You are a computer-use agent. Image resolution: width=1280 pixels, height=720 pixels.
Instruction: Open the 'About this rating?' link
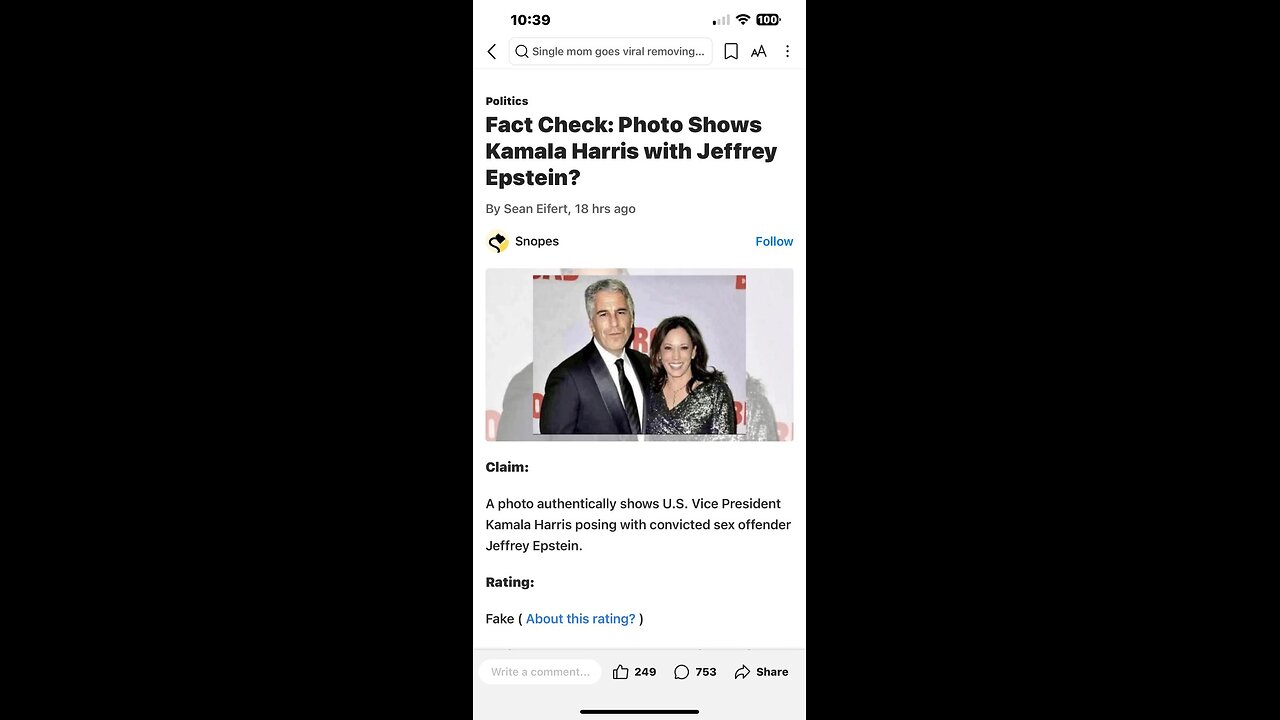click(581, 619)
